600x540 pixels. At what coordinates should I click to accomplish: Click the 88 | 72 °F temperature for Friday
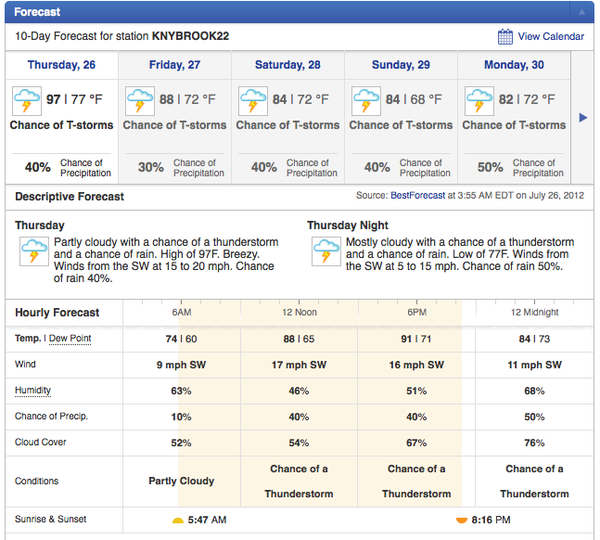[188, 100]
